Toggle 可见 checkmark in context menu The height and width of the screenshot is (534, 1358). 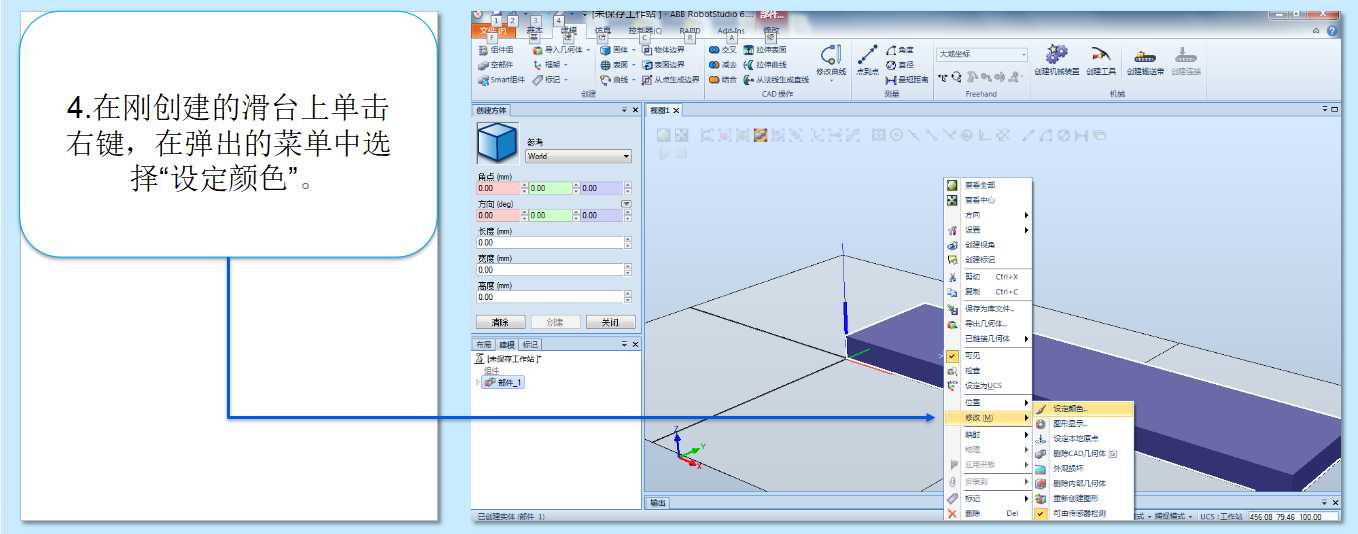tap(952, 355)
